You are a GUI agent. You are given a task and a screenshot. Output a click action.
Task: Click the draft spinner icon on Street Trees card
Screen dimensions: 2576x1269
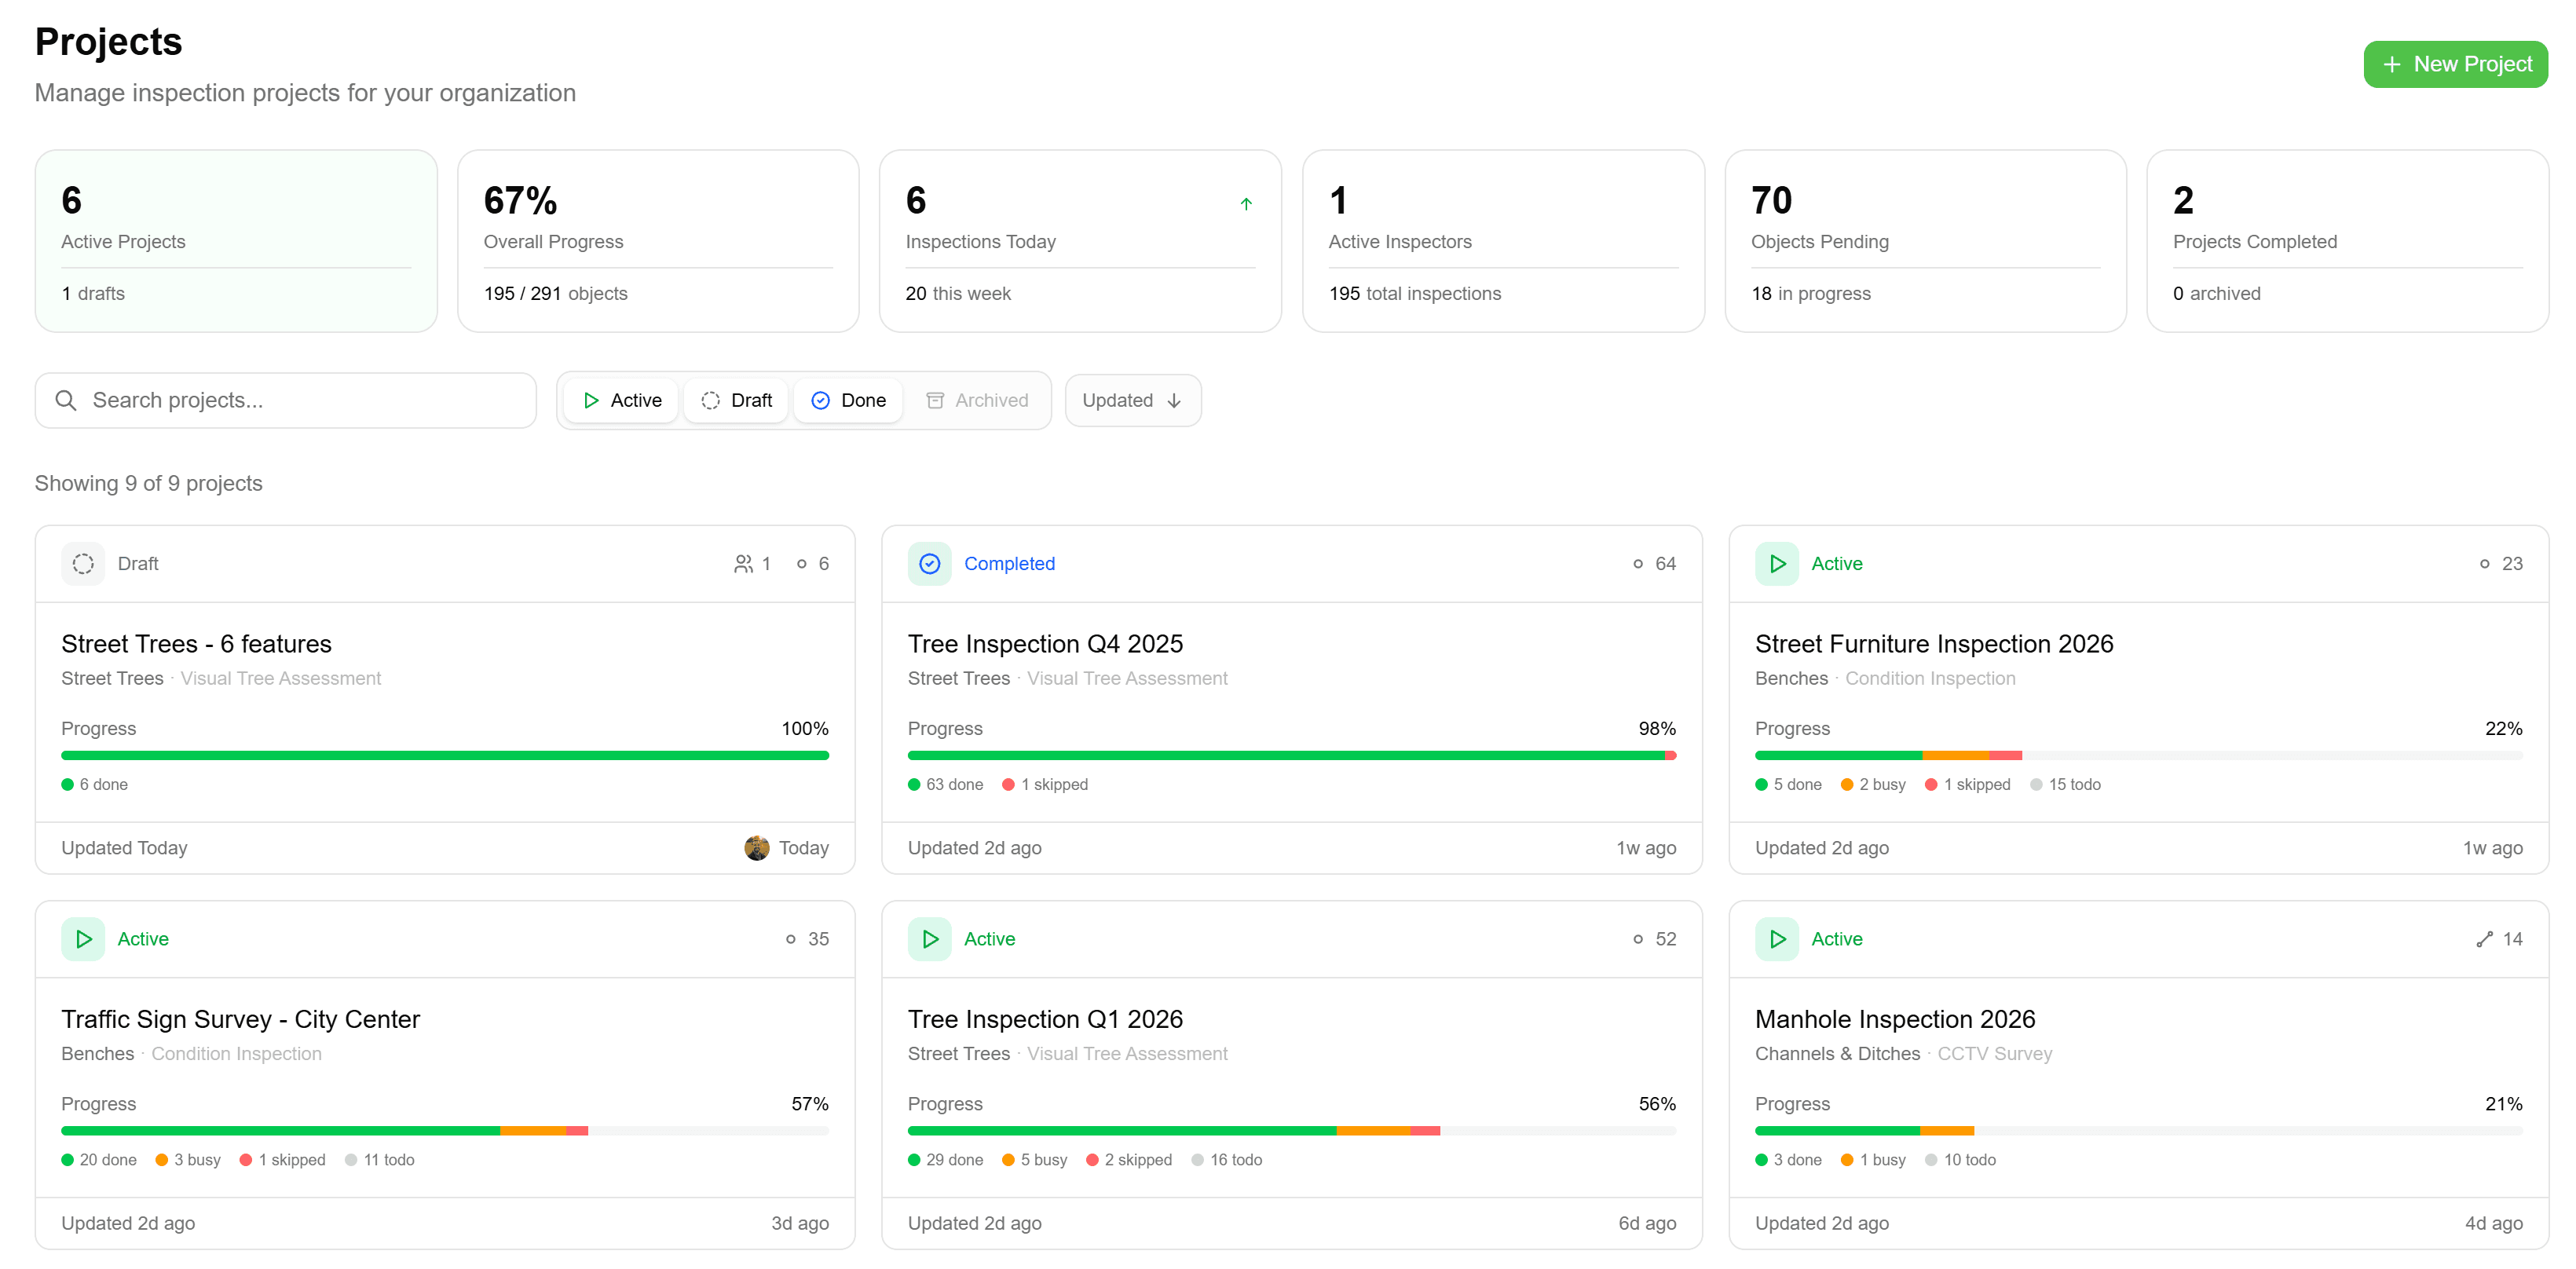[x=83, y=563]
